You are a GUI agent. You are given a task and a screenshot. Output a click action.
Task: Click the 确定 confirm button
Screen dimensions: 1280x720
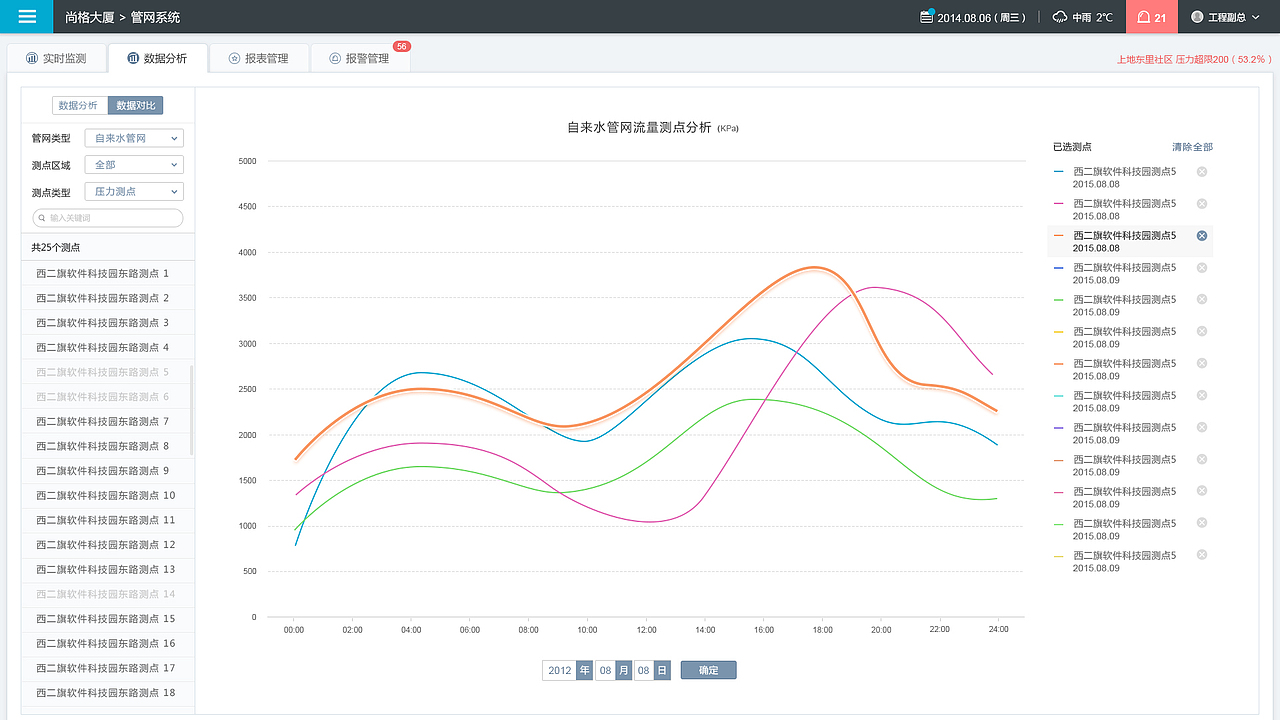tap(708, 670)
